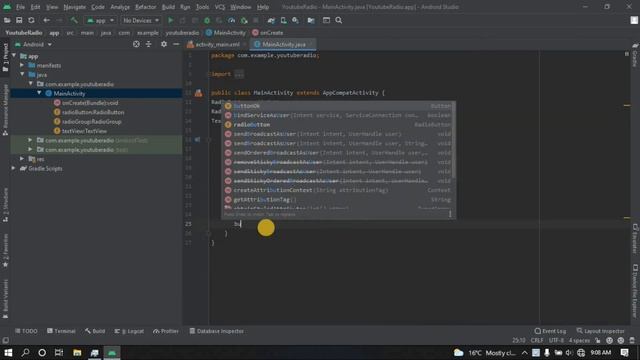Open the Edit menu

coord(36,7)
